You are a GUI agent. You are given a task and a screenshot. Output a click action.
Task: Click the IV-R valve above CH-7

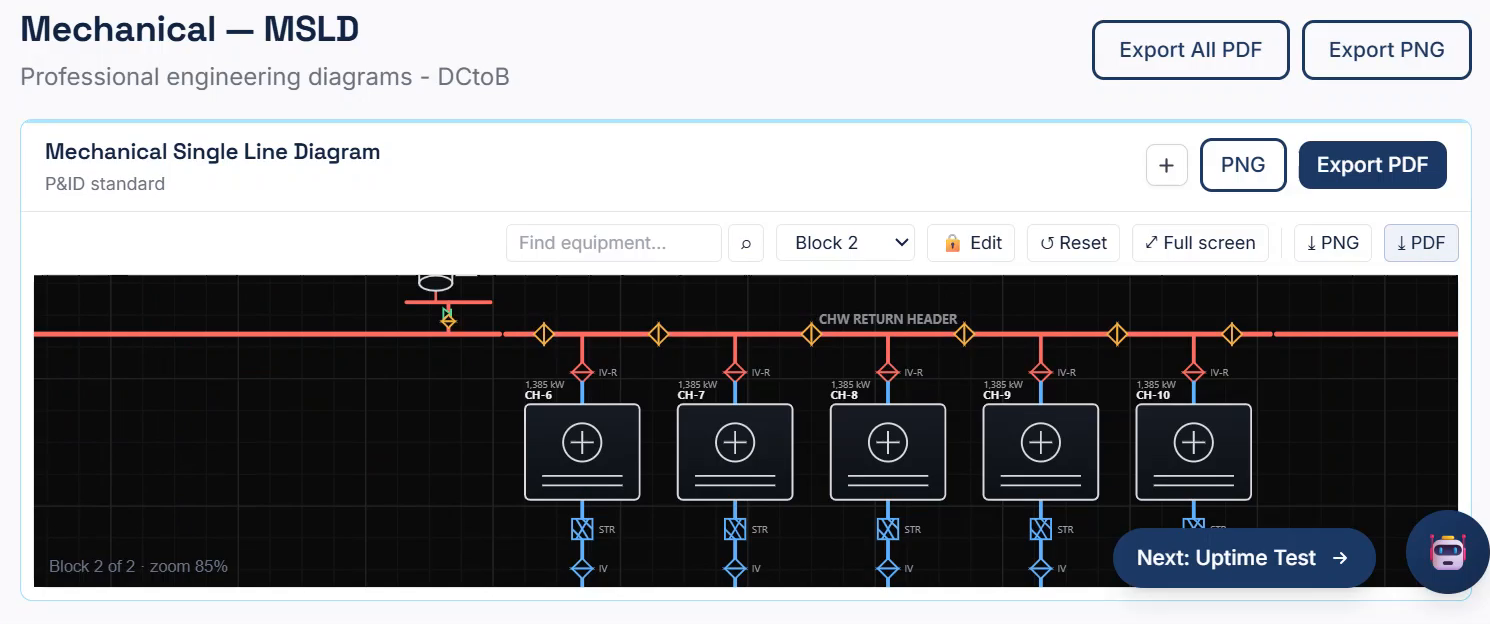[x=735, y=372]
